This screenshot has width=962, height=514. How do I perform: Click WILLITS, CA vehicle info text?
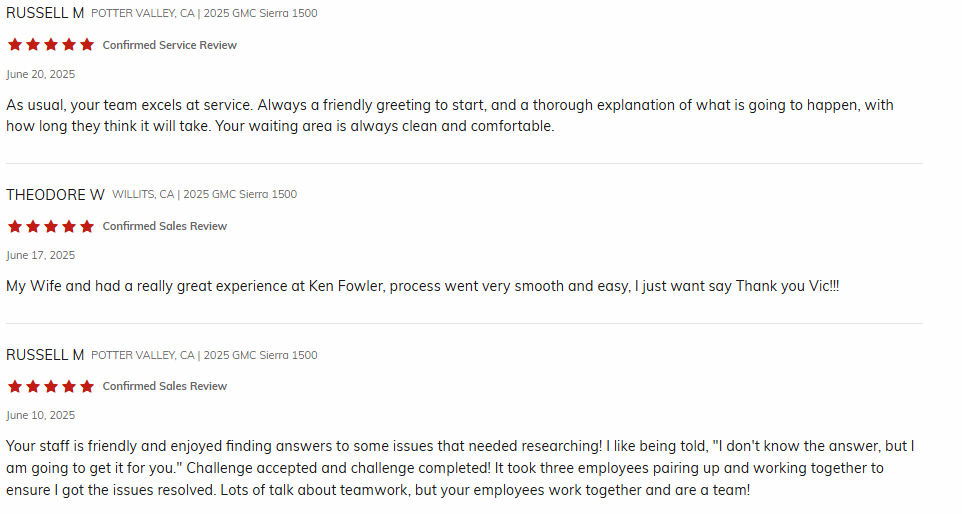coord(204,194)
